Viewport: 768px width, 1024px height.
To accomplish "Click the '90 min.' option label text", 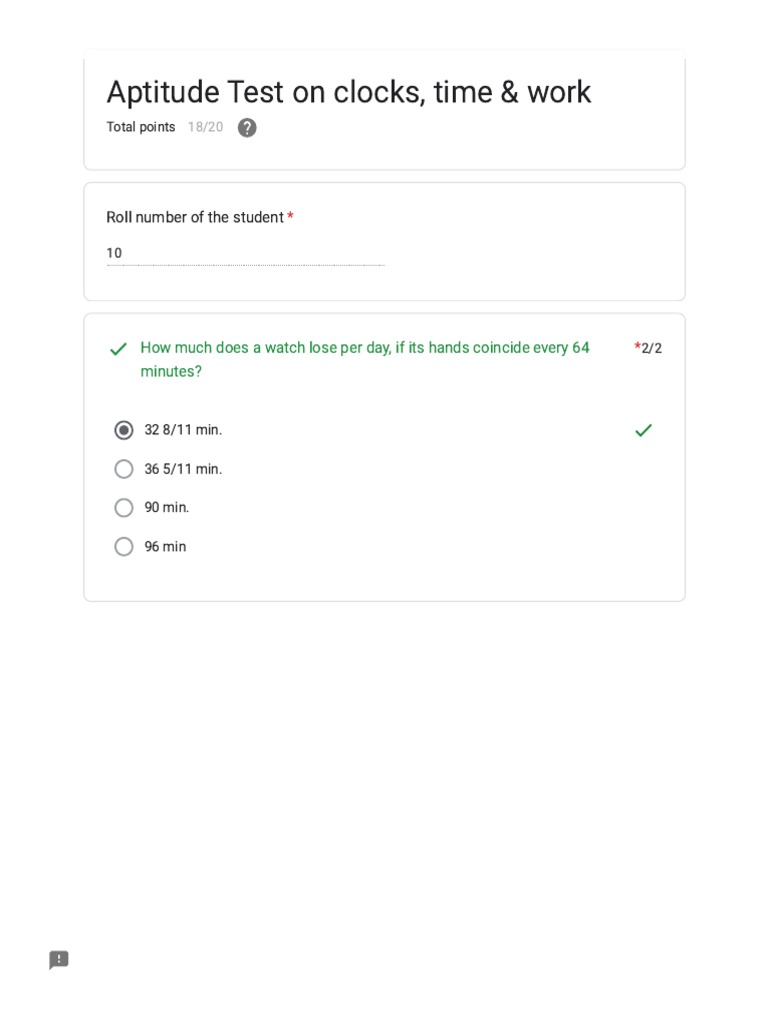I will click(167, 508).
